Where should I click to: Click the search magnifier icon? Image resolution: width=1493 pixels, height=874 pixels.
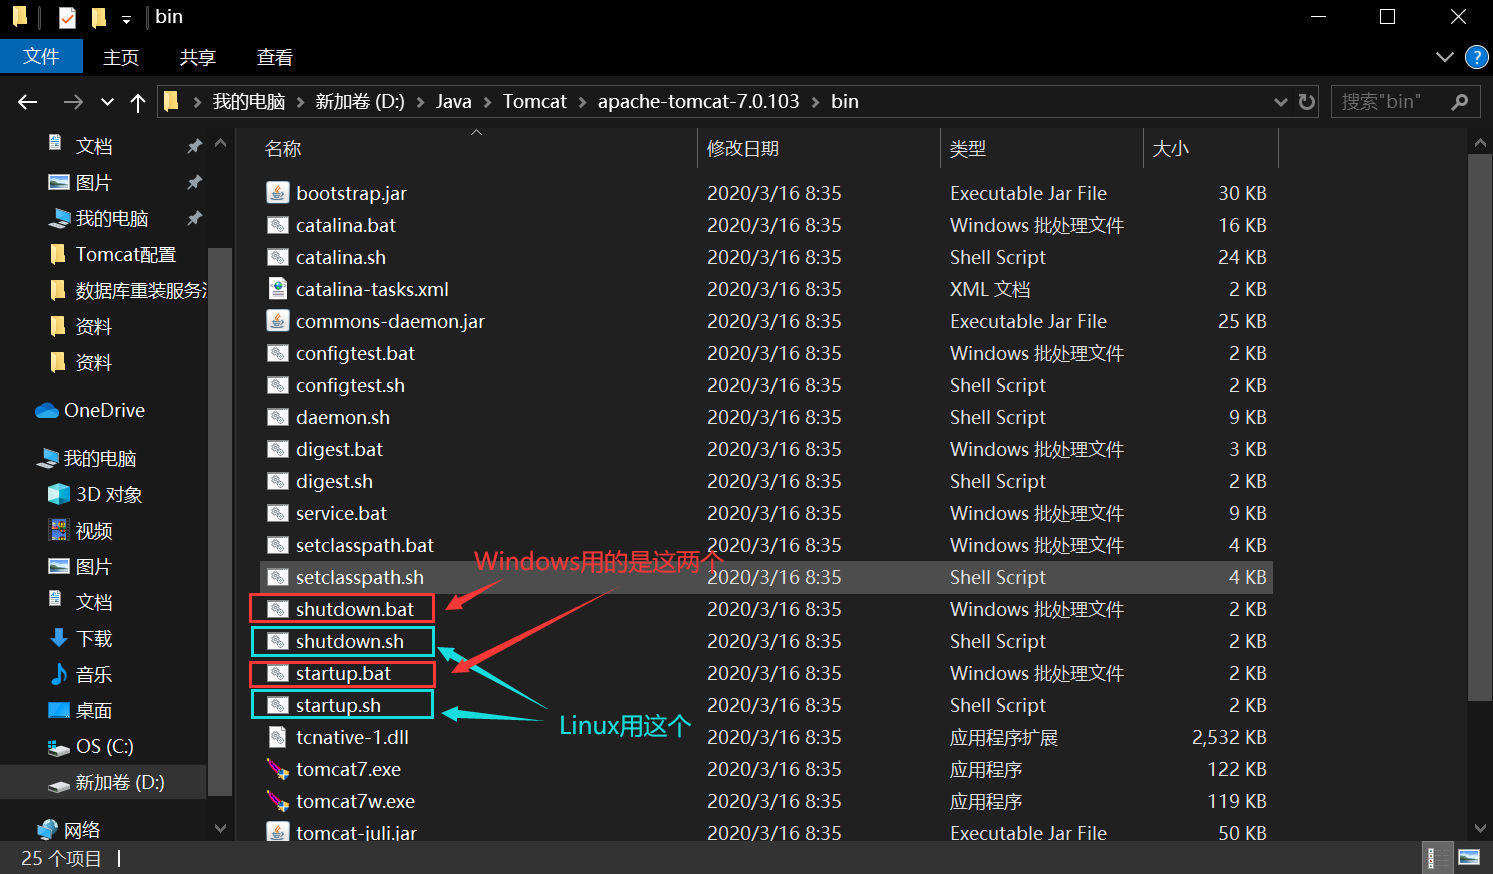tap(1460, 102)
